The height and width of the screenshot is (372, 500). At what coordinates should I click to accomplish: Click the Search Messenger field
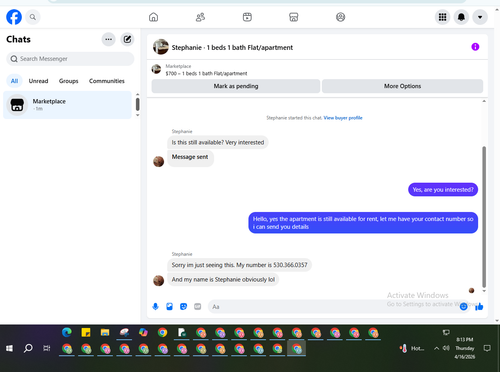pyautogui.click(x=70, y=59)
